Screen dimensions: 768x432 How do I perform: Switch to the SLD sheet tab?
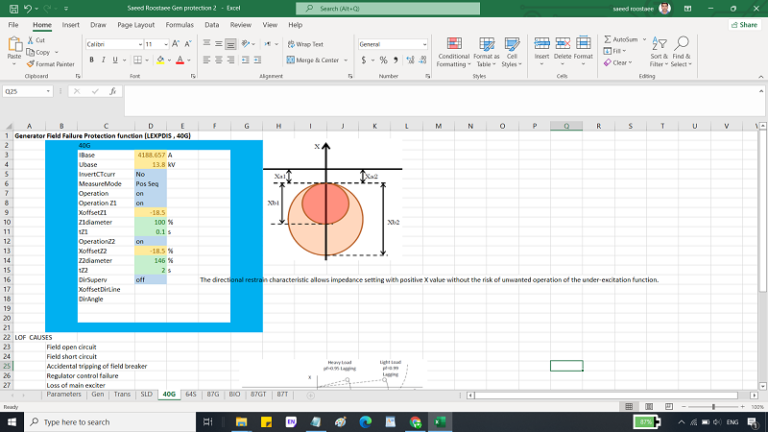[147, 395]
